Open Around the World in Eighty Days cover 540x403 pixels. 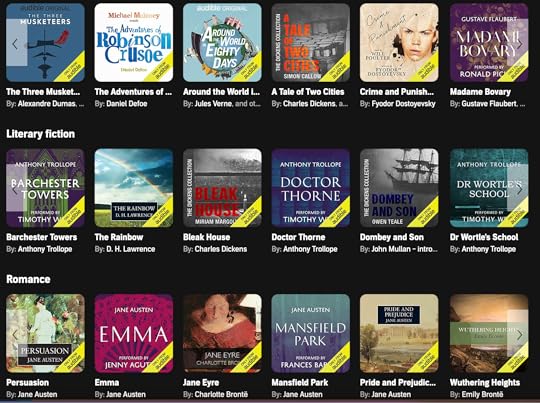coord(222,43)
